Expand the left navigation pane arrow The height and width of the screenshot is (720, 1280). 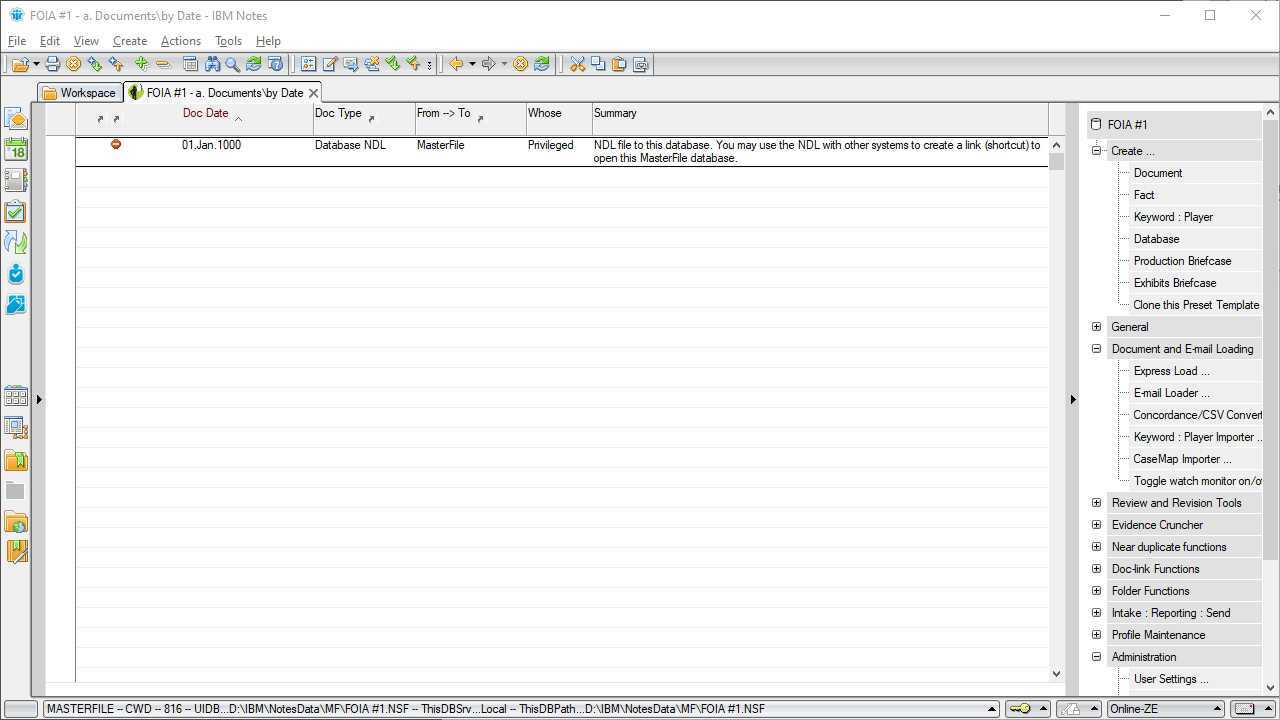[x=39, y=399]
